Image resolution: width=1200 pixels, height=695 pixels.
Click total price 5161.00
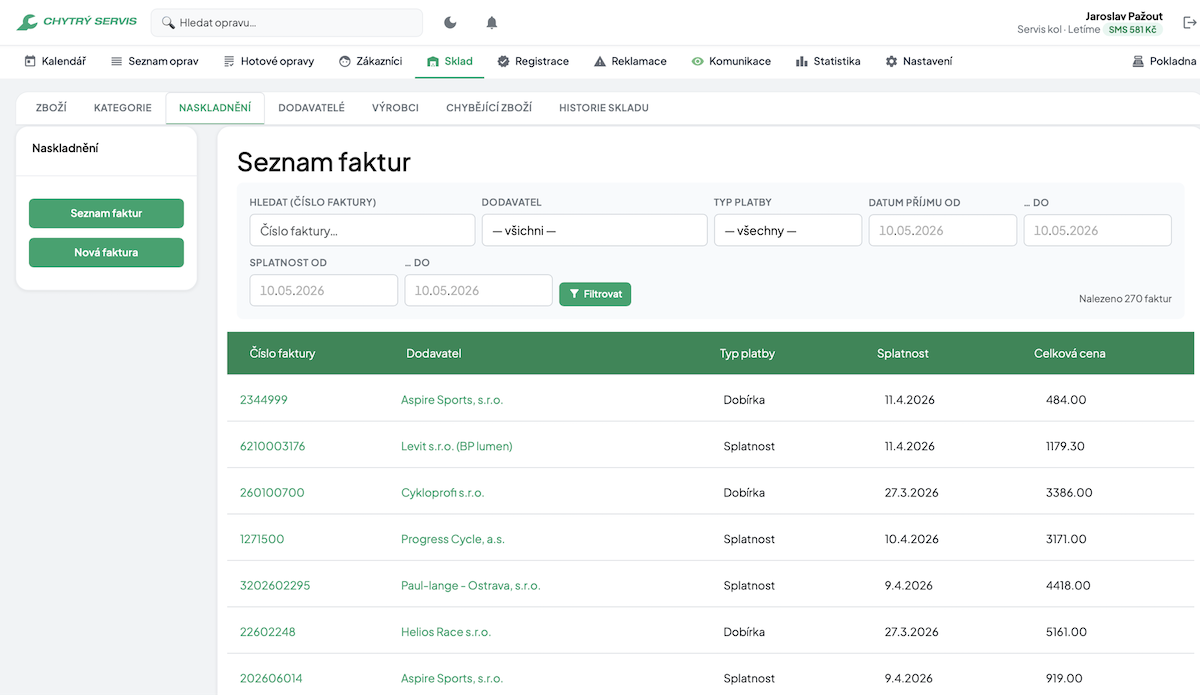pos(1066,632)
